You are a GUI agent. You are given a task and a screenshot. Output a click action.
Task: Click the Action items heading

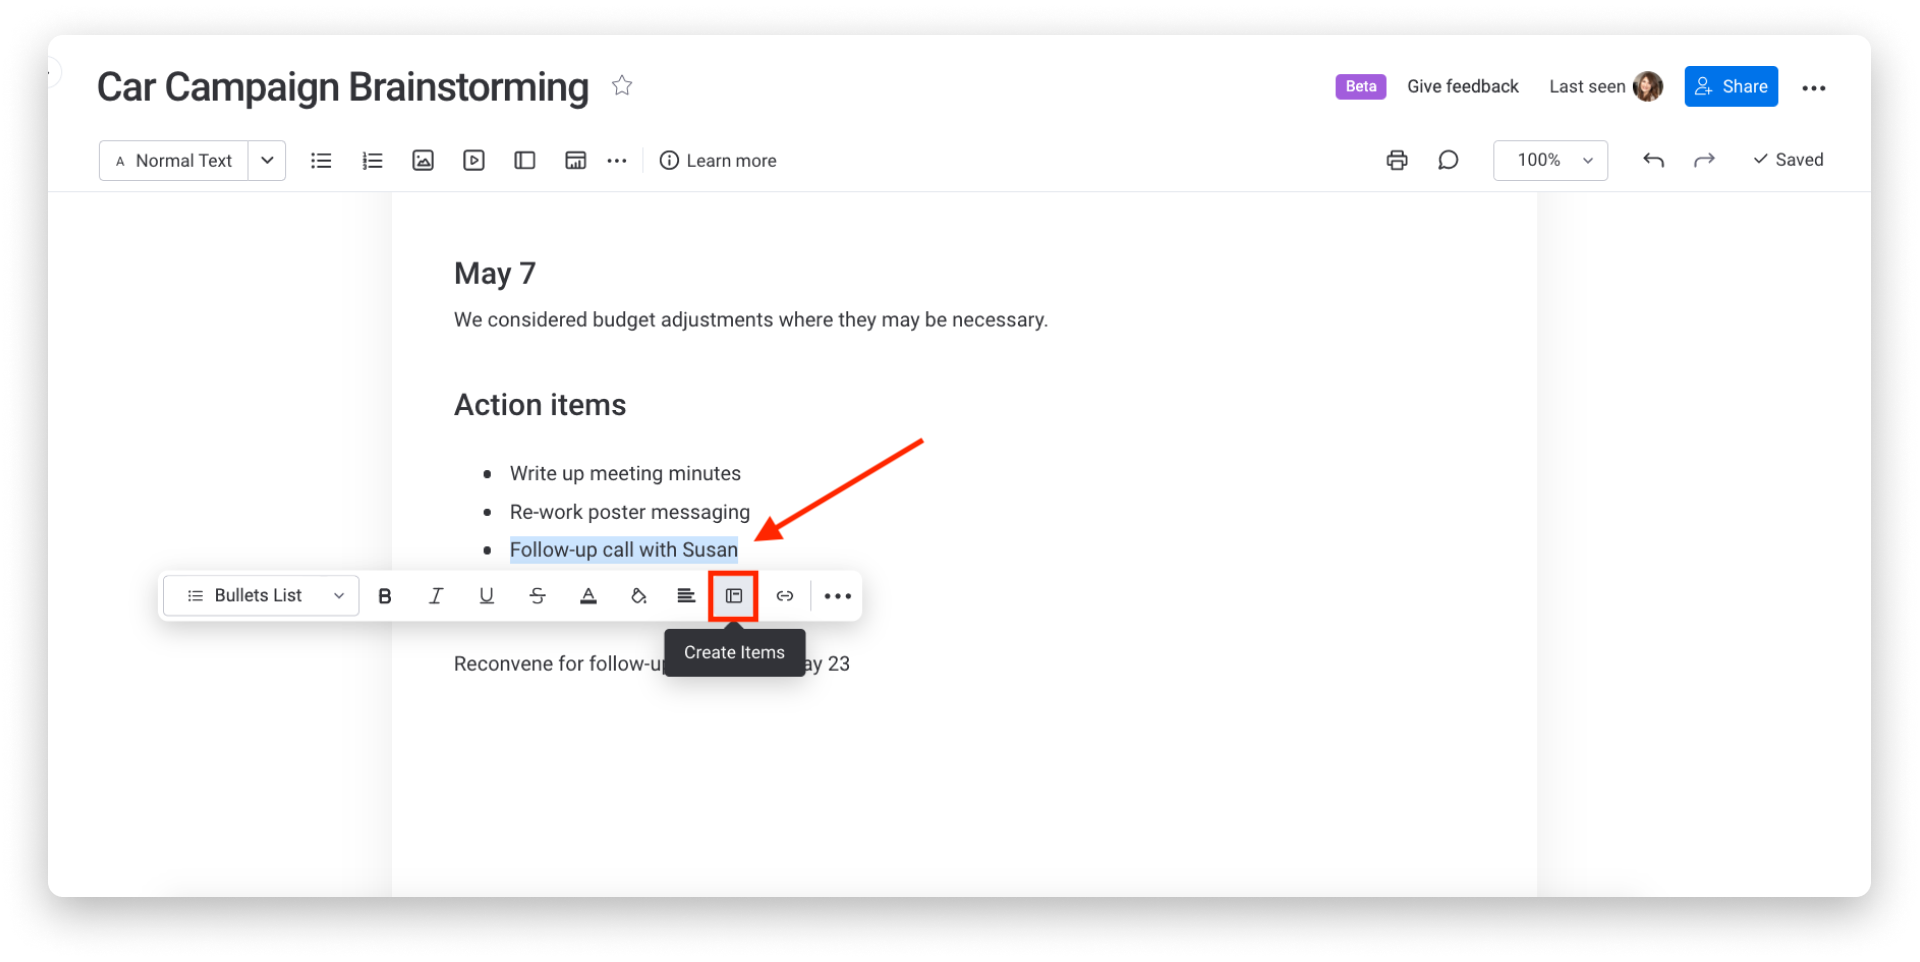(540, 405)
